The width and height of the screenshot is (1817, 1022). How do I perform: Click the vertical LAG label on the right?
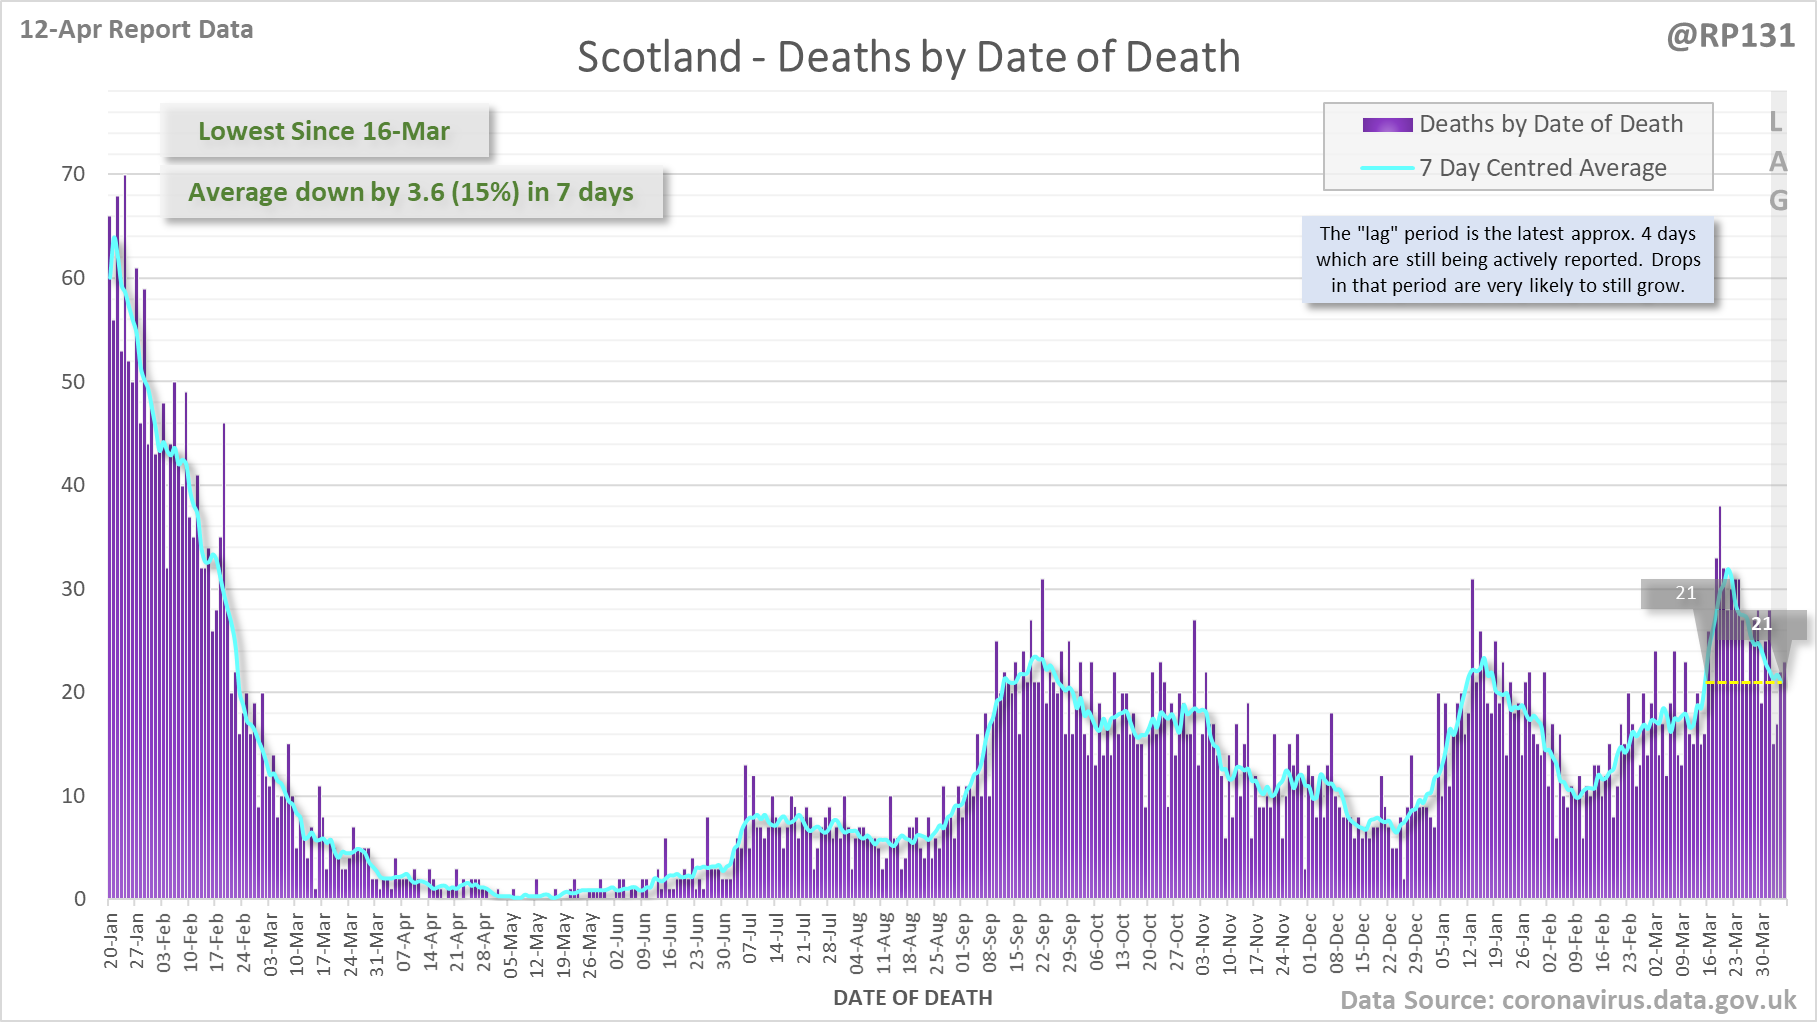(1777, 161)
